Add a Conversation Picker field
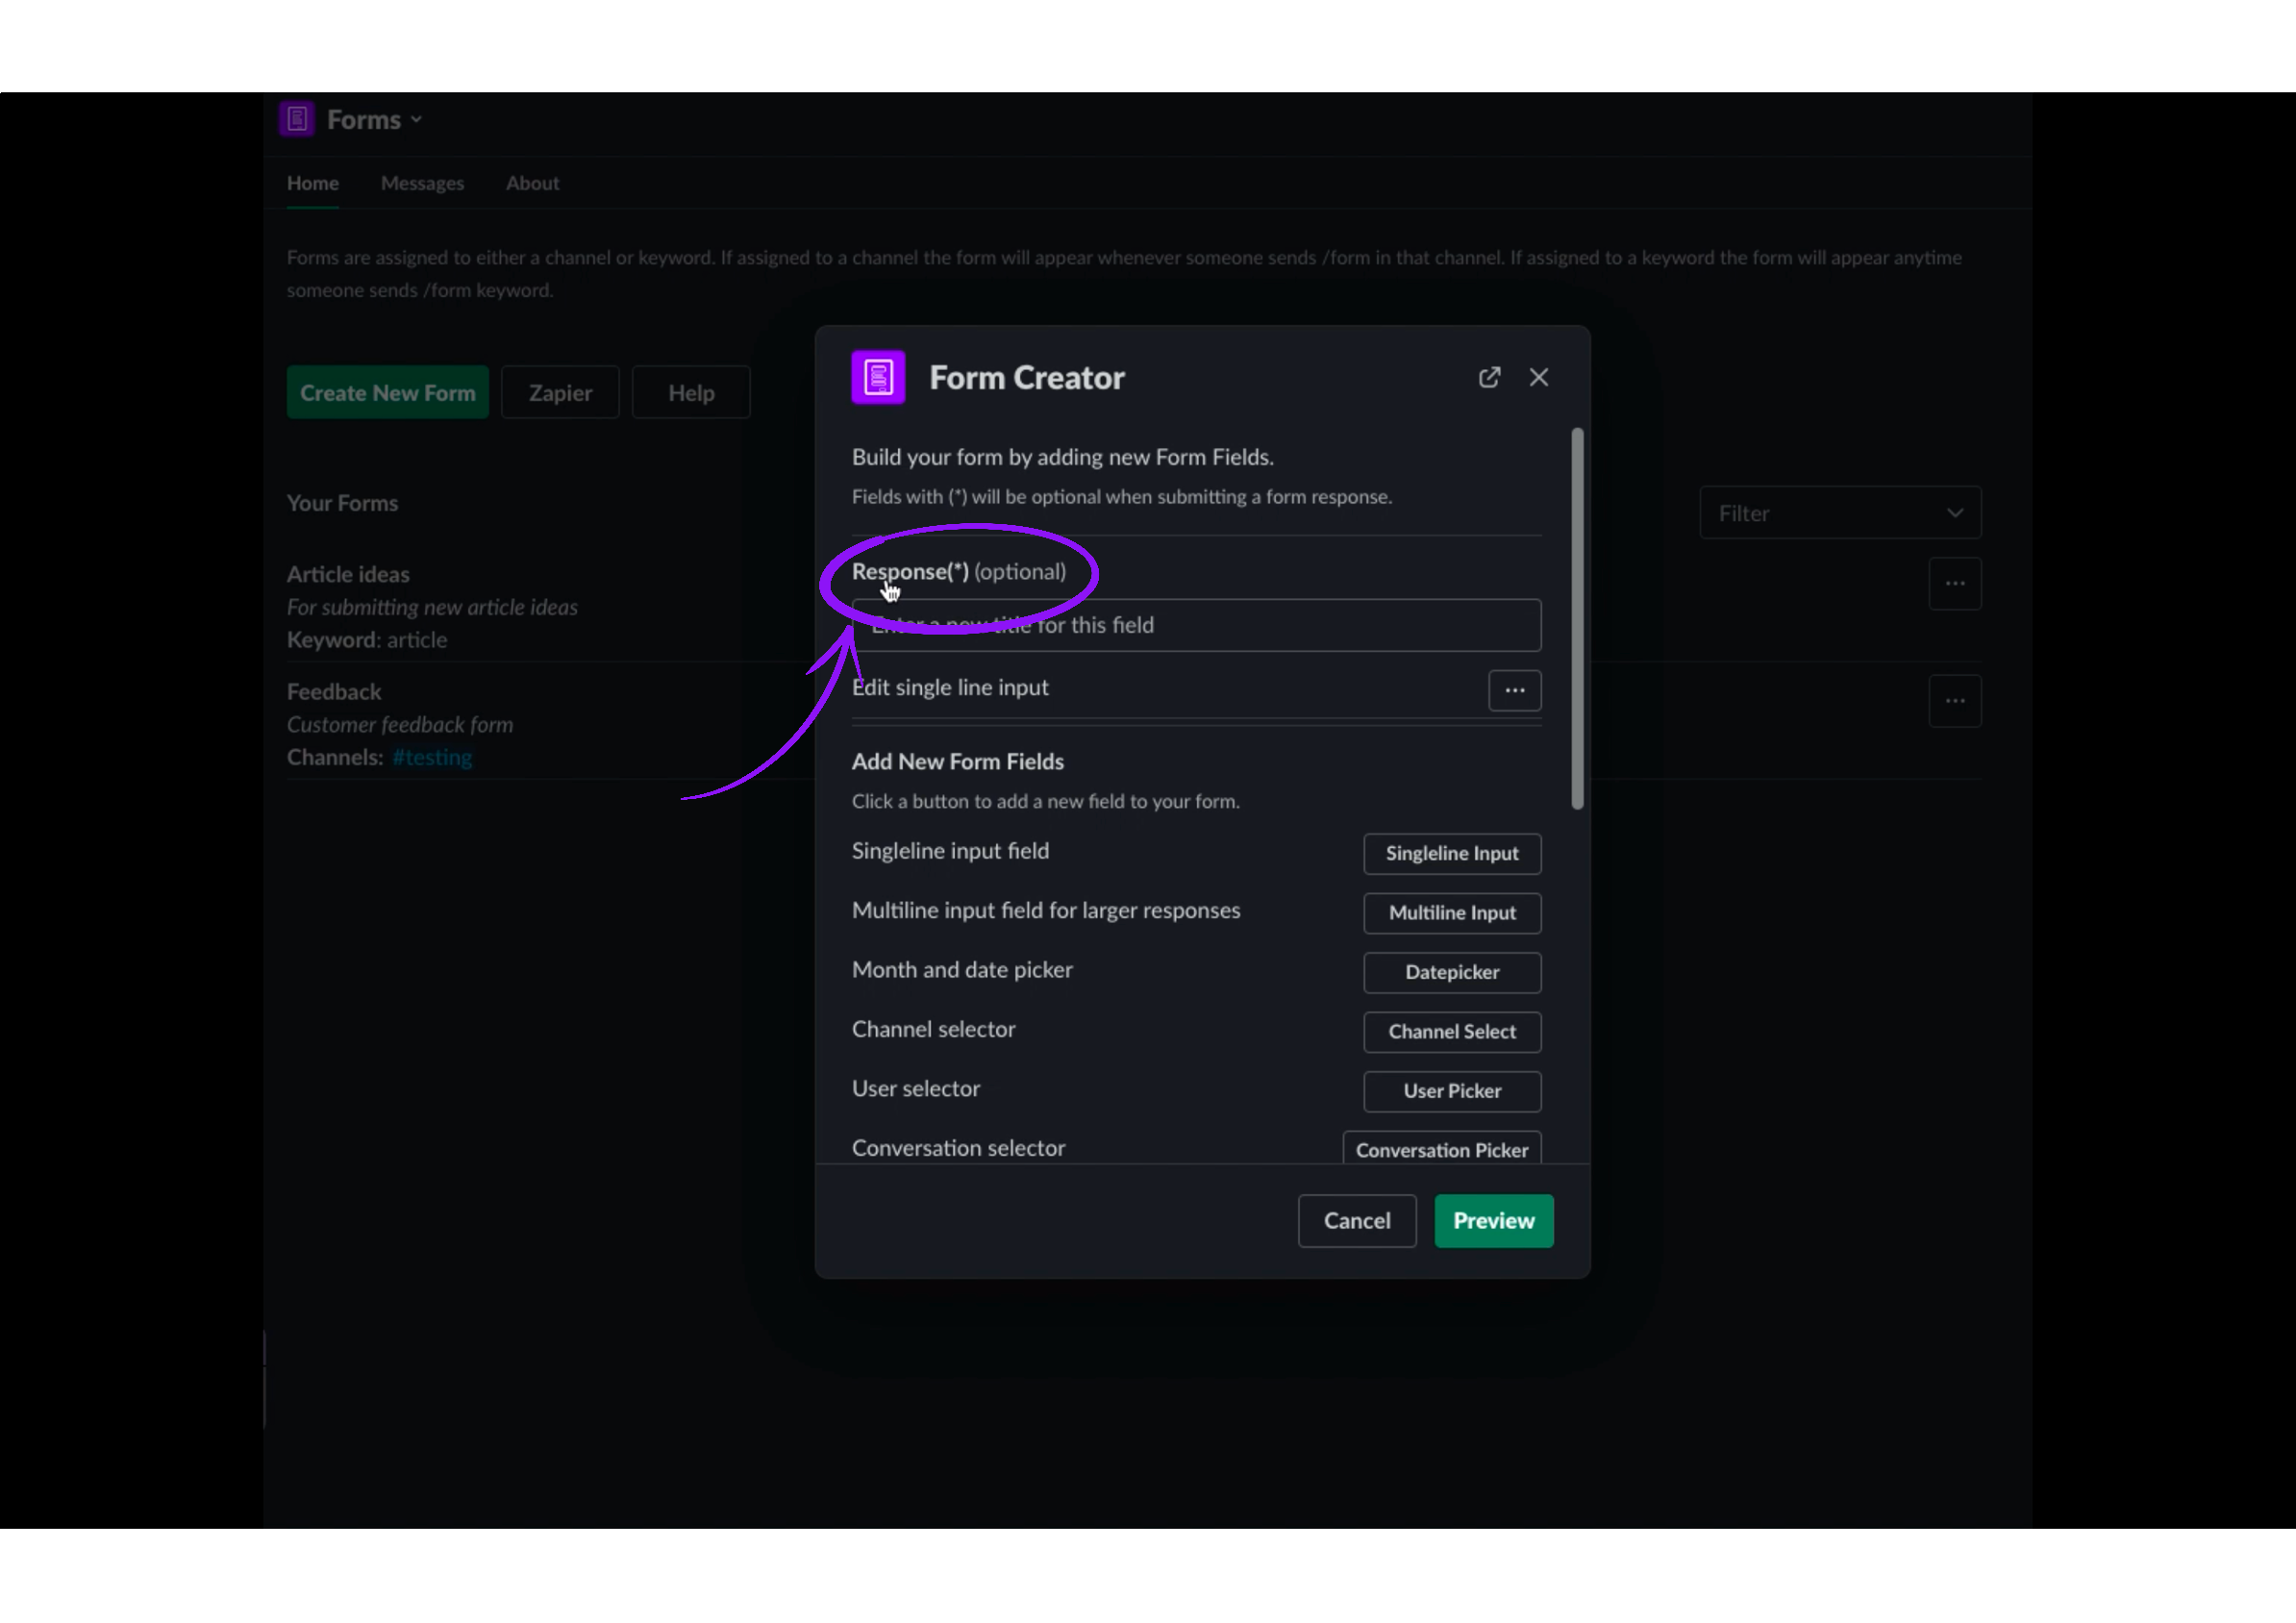Image resolution: width=2296 pixels, height=1623 pixels. pyautogui.click(x=1442, y=1149)
